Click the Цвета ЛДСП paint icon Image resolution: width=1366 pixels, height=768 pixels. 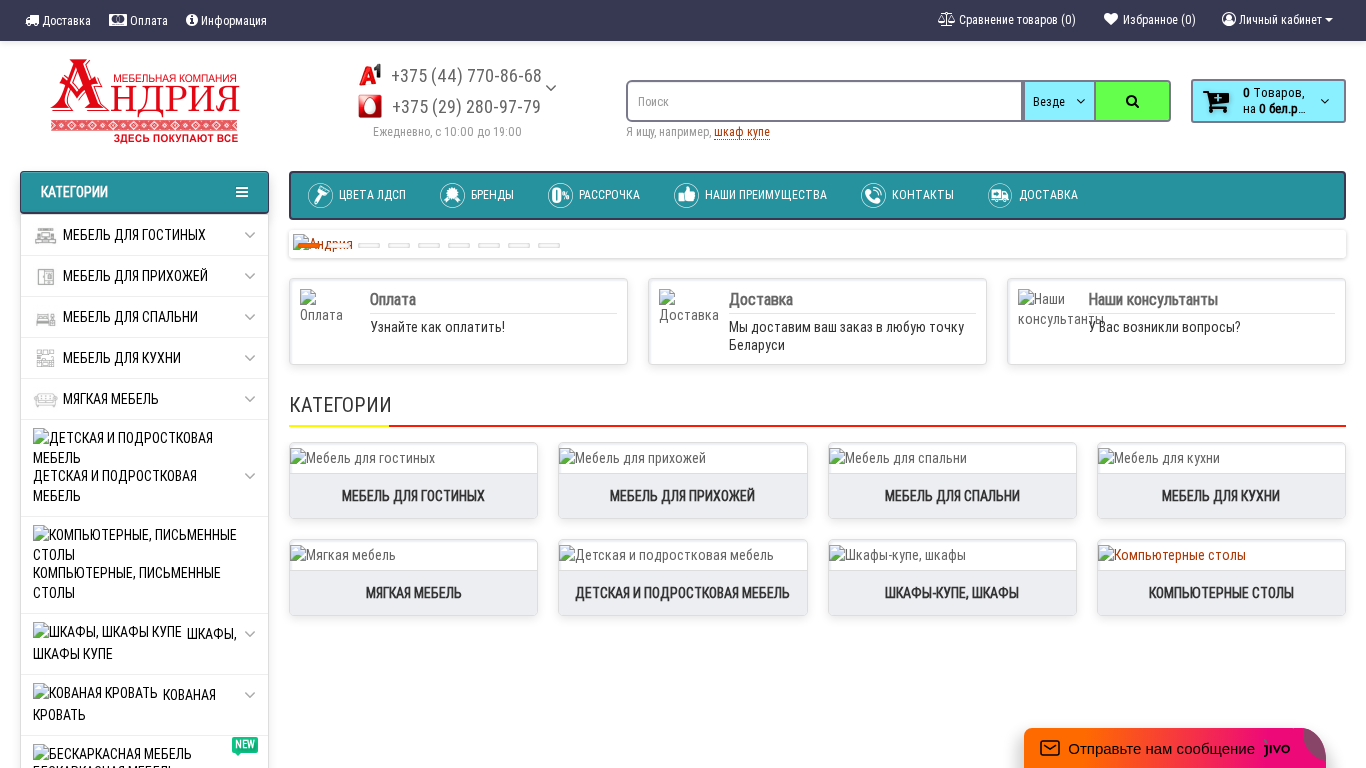click(320, 195)
